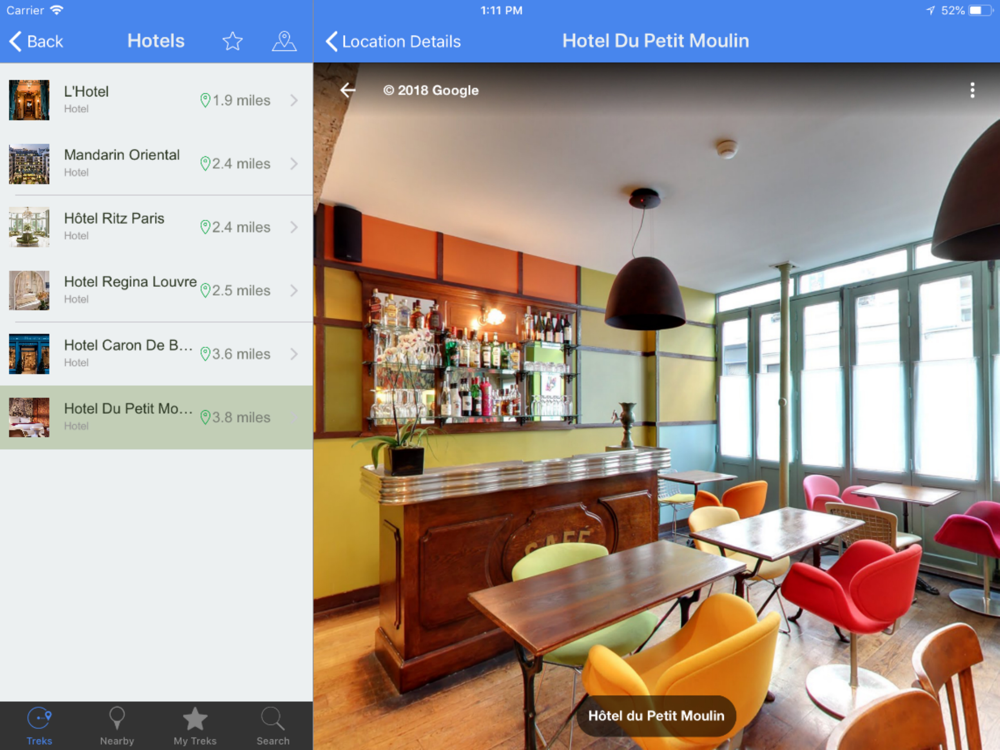
Task: Expand Mandarin Oriental row chevron
Action: pyautogui.click(x=294, y=164)
